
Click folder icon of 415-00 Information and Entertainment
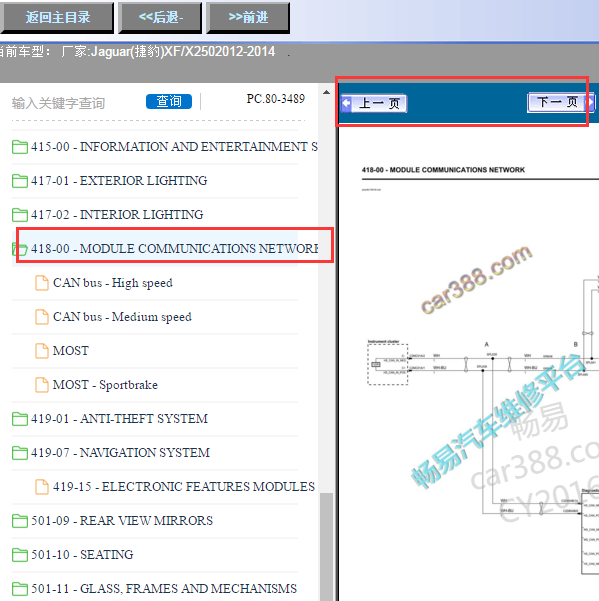click(x=20, y=147)
